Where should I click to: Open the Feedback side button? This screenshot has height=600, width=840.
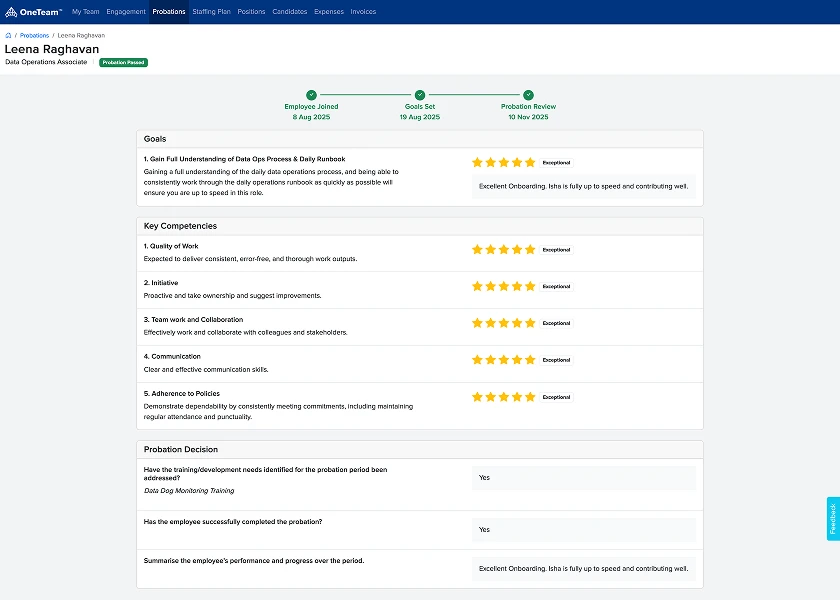point(833,519)
